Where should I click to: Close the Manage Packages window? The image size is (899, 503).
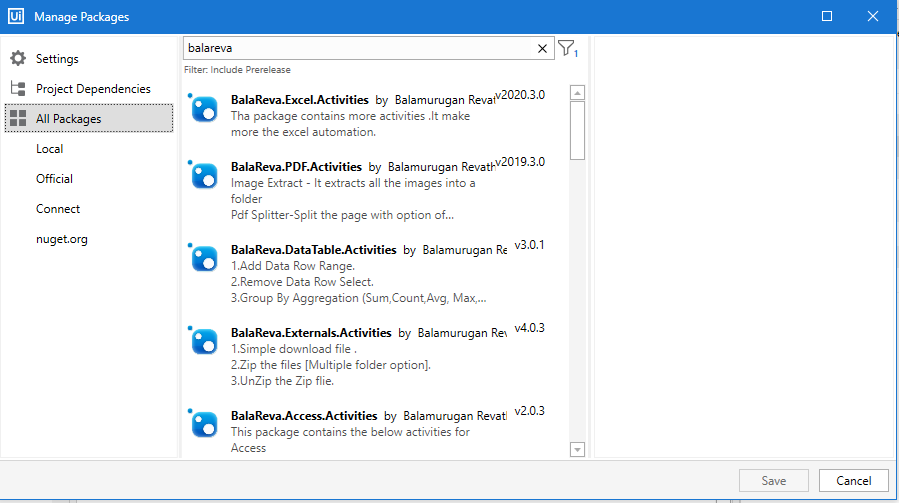[x=873, y=16]
